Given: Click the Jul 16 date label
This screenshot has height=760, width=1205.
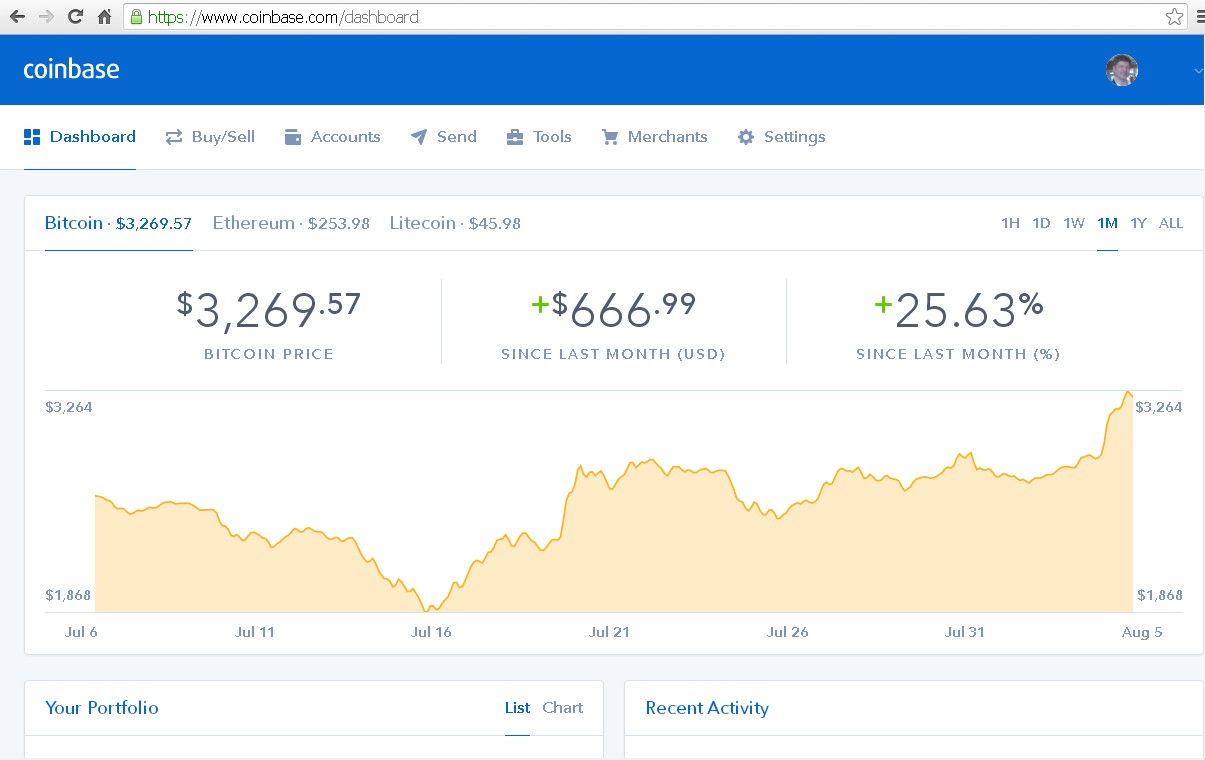Looking at the screenshot, I should (x=431, y=632).
